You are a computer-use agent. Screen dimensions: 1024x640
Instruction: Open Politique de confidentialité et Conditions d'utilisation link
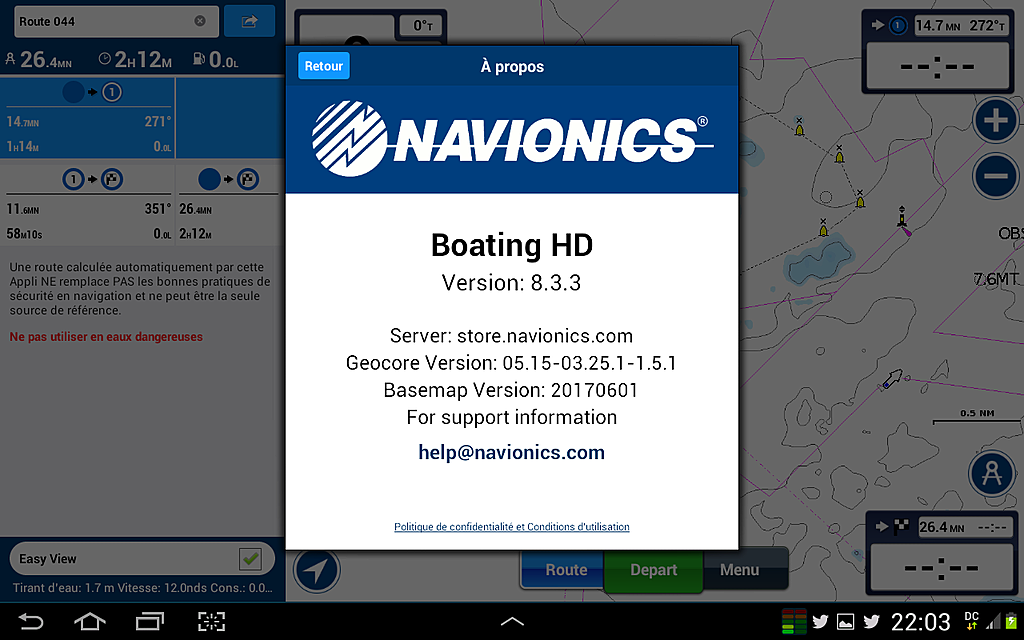pyautogui.click(x=511, y=526)
